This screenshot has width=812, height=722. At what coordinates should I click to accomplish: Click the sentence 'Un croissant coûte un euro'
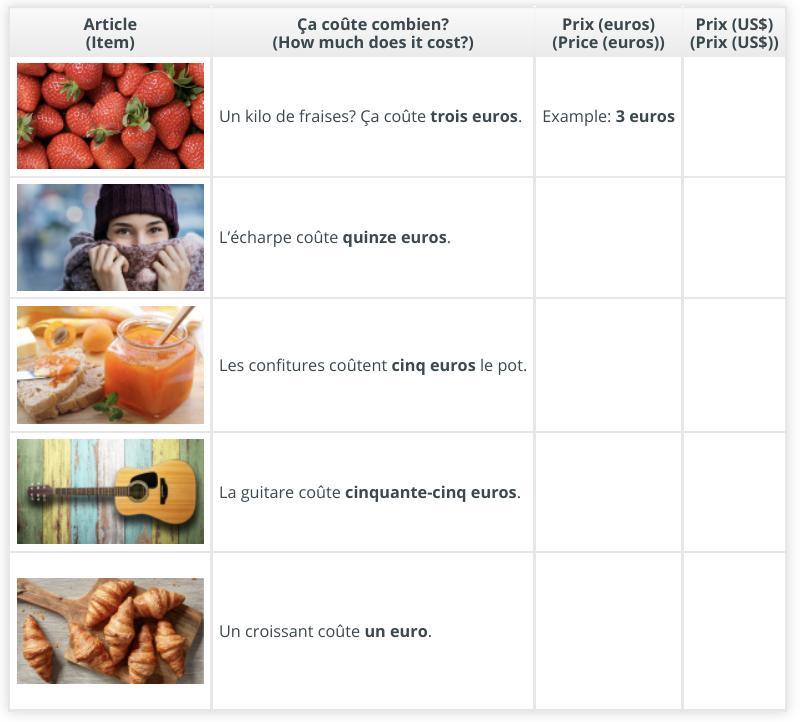[325, 632]
